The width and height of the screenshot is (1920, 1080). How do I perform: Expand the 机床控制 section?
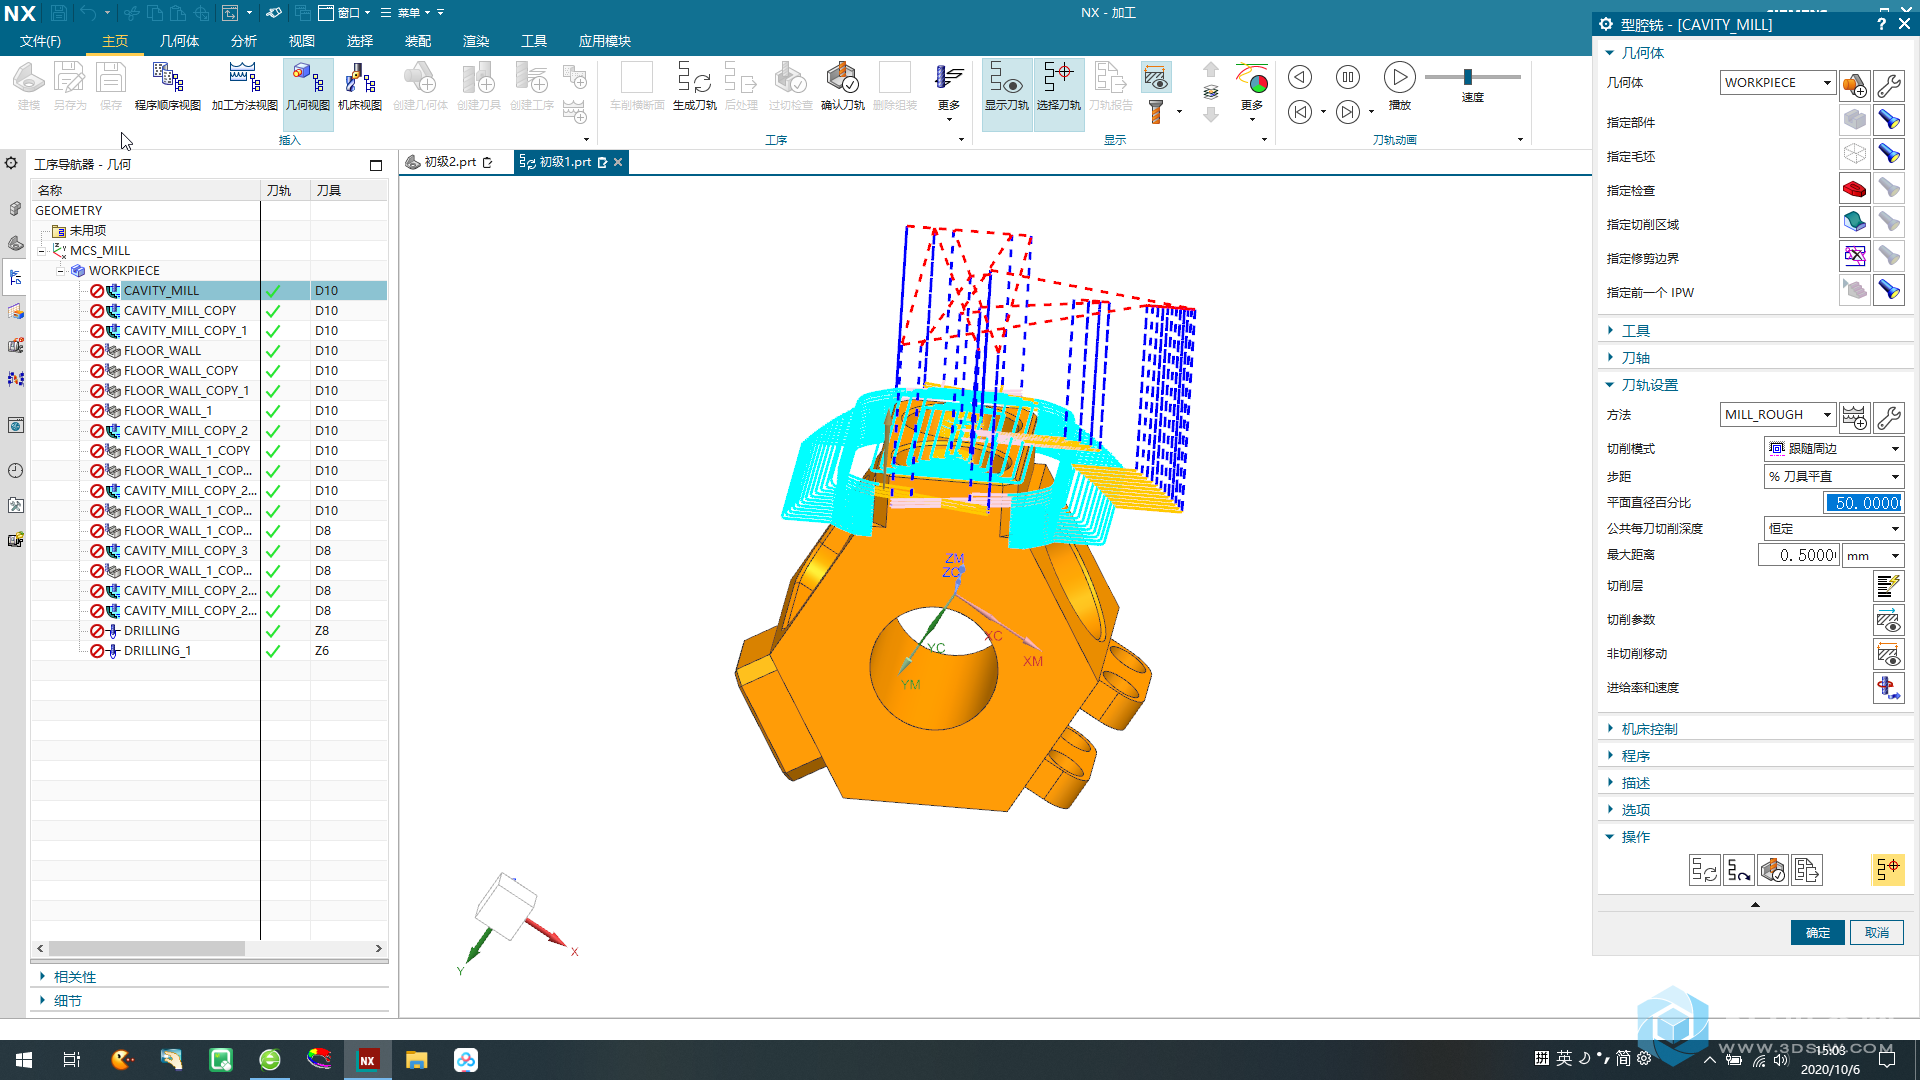(x=1649, y=729)
